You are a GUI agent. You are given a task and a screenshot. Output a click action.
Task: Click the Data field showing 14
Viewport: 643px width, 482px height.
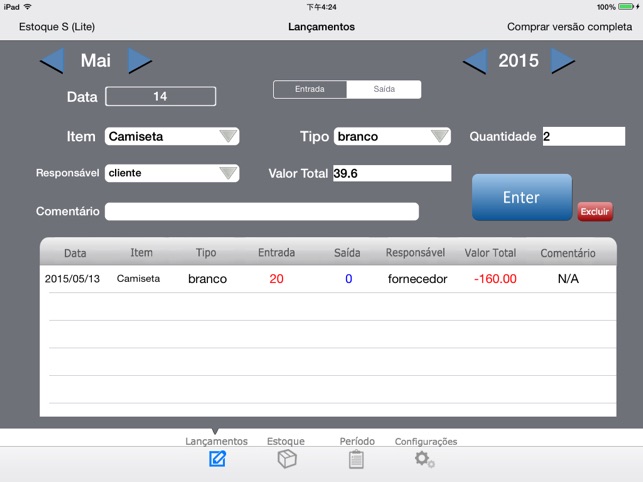[x=160, y=96]
